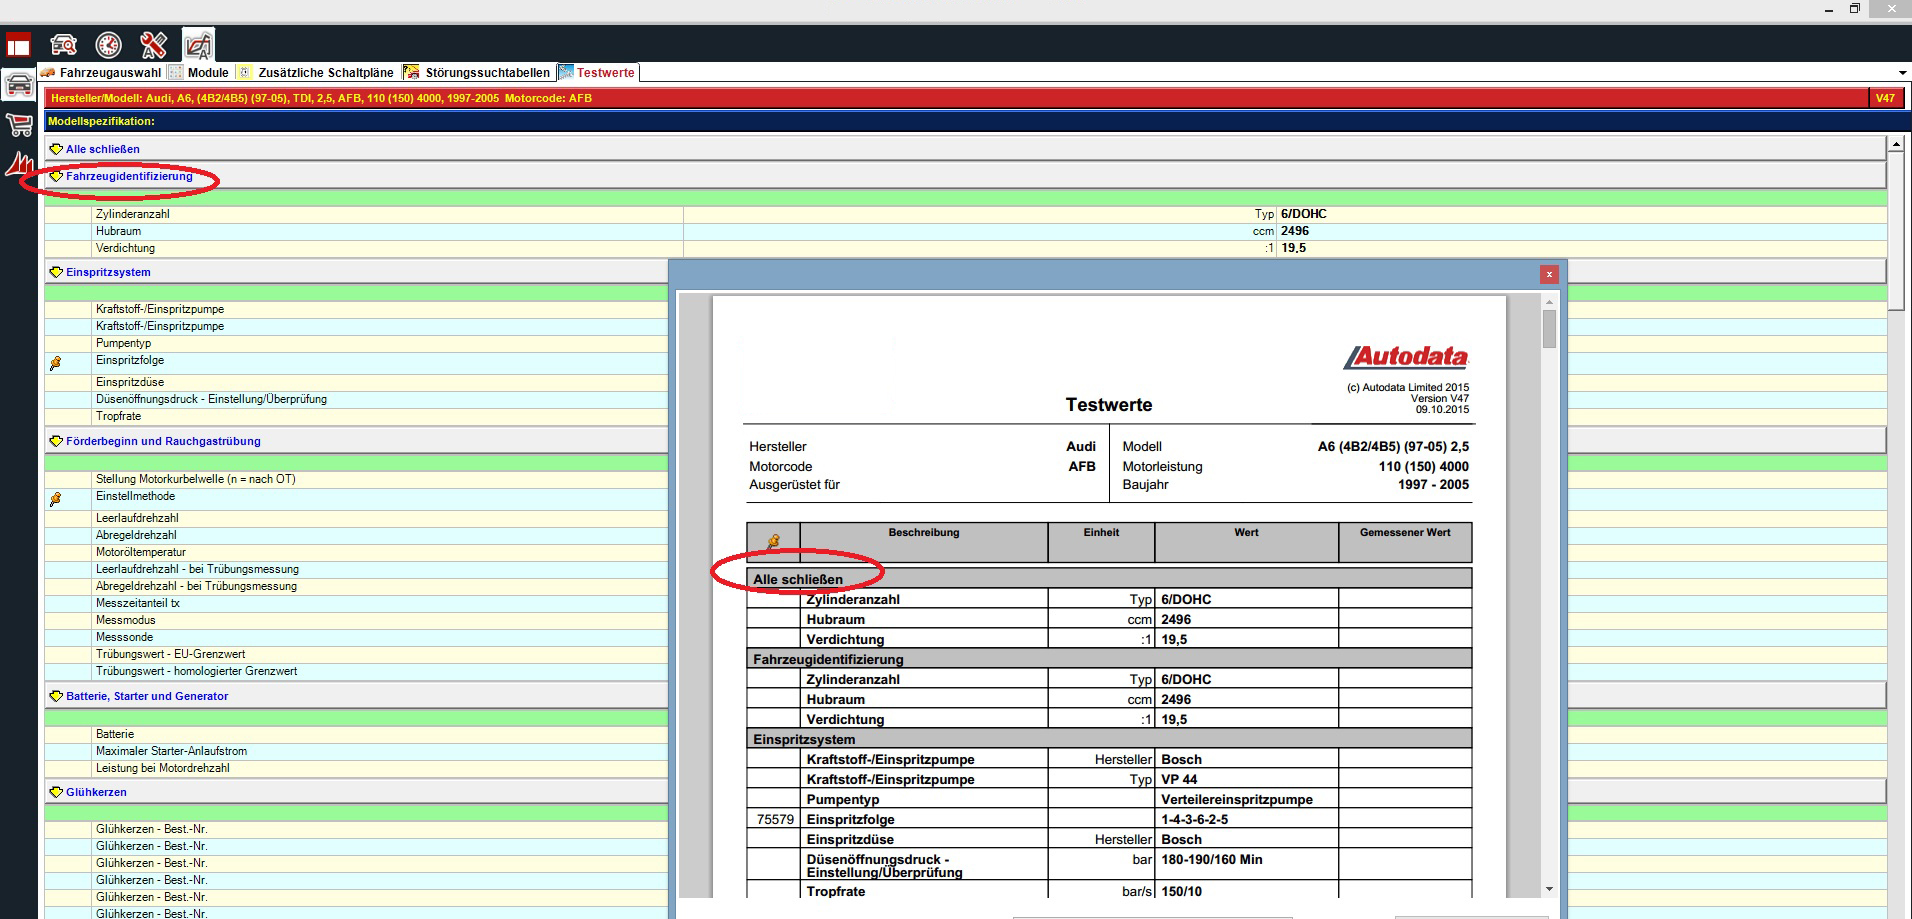
Task: Select the car icon in left sidebar
Action: pos(19,86)
